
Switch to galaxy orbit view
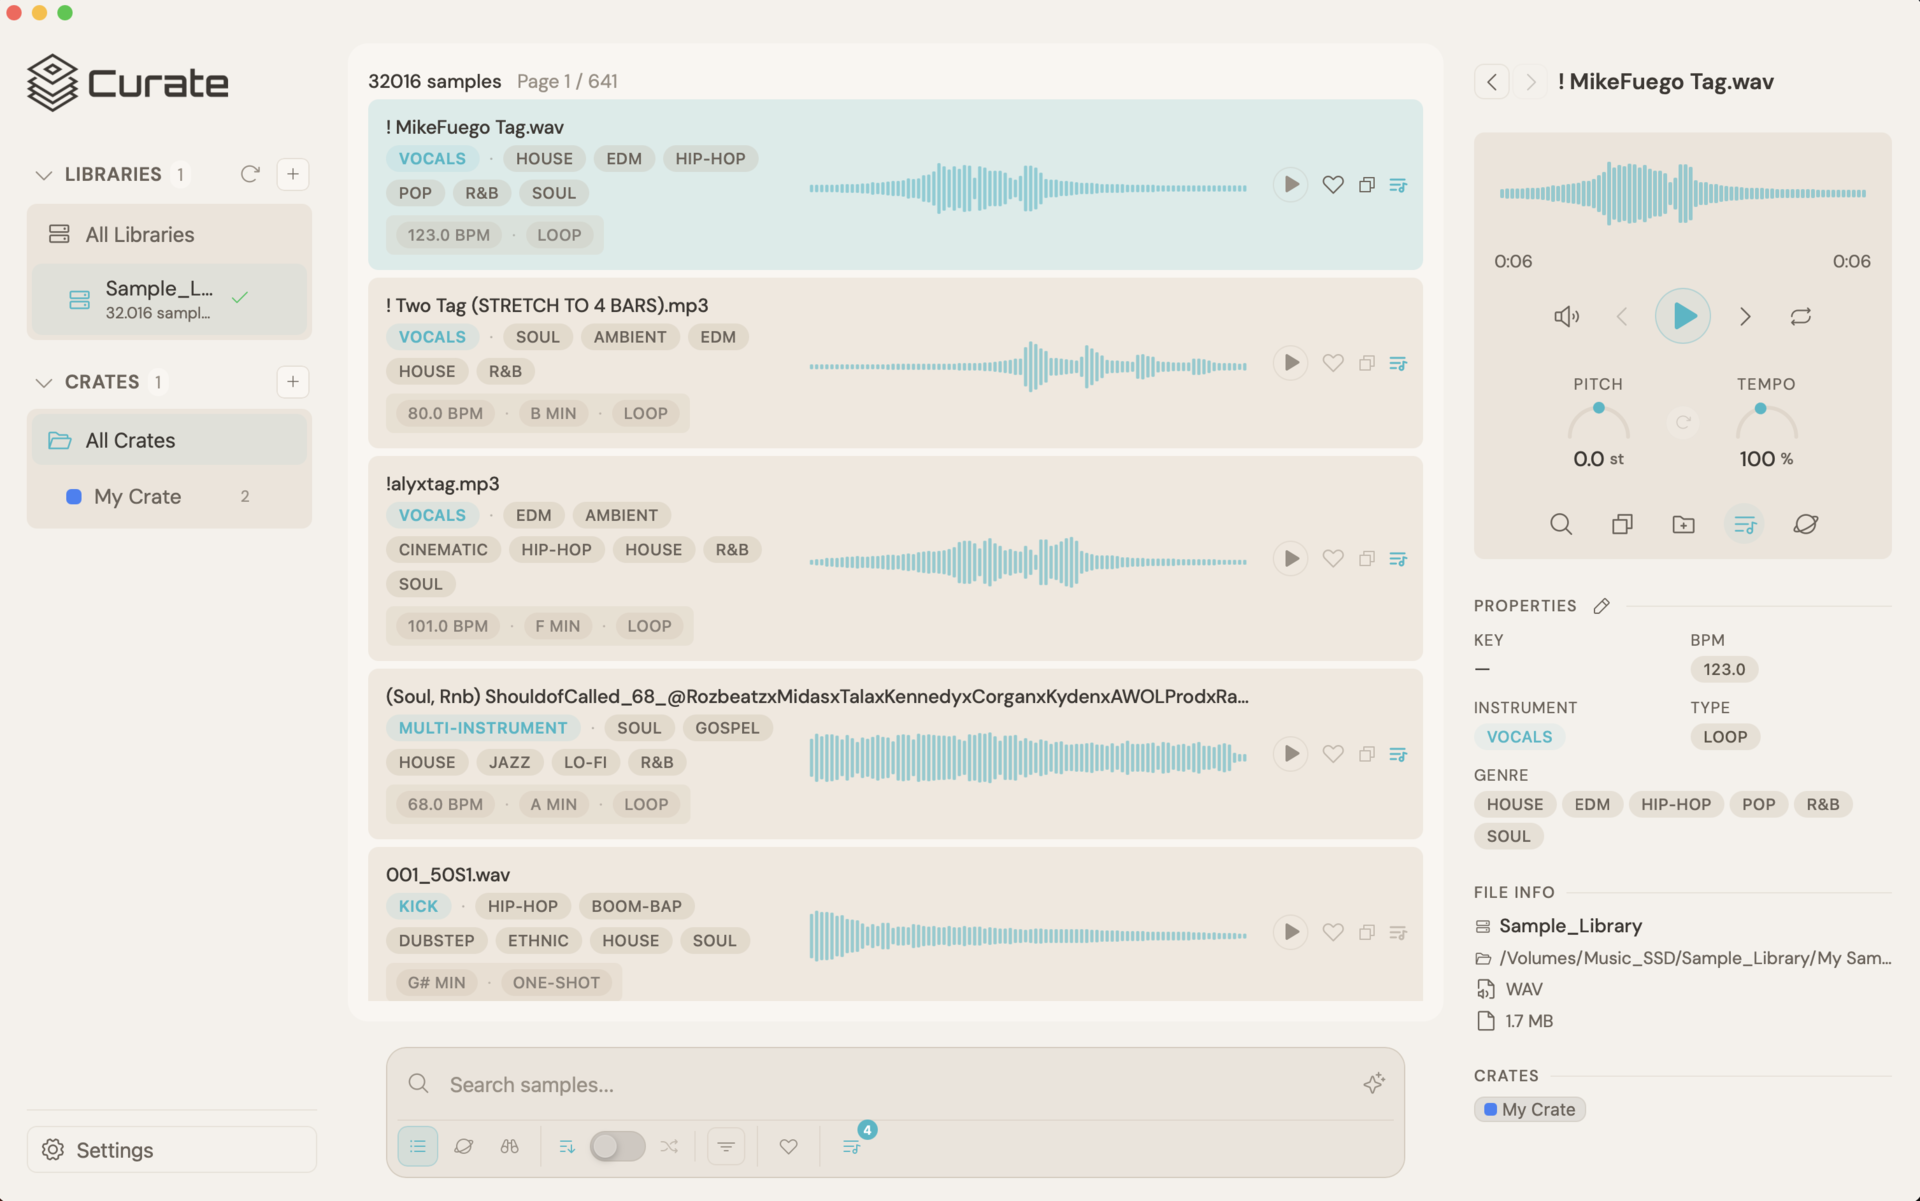(463, 1147)
